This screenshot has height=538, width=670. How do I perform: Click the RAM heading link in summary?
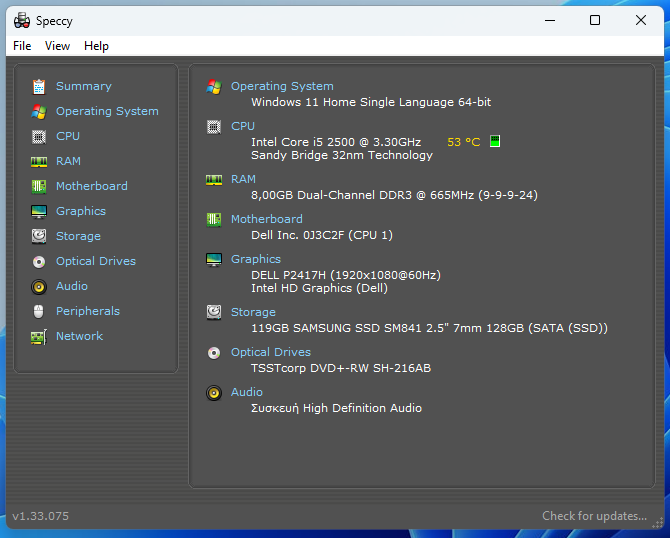[x=243, y=179]
